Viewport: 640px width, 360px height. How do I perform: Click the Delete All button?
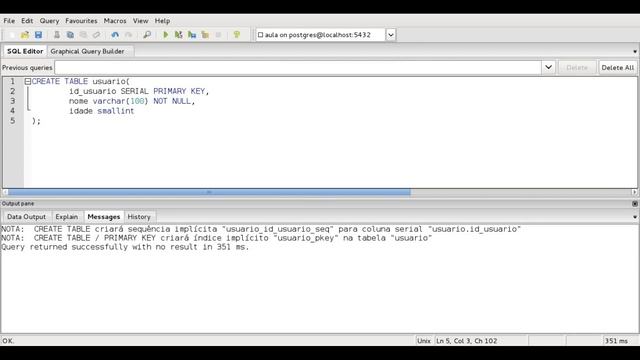[x=618, y=68]
